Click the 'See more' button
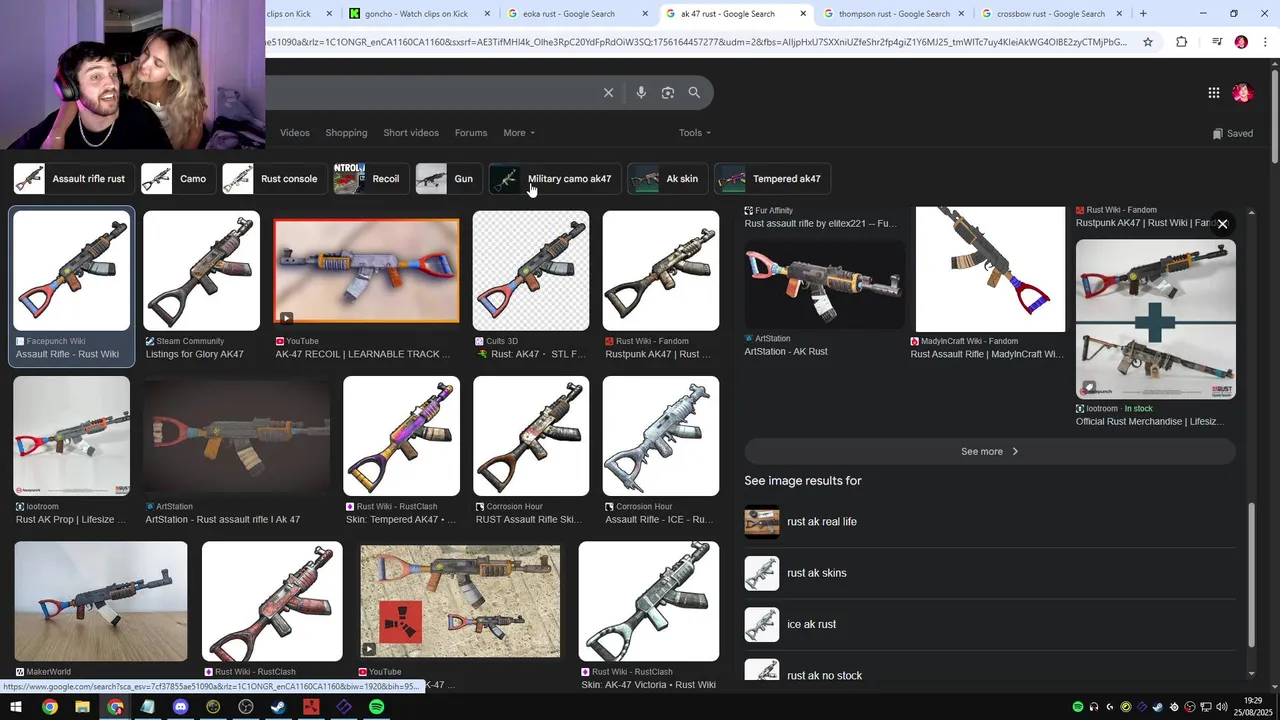The image size is (1280, 720). click(990, 452)
